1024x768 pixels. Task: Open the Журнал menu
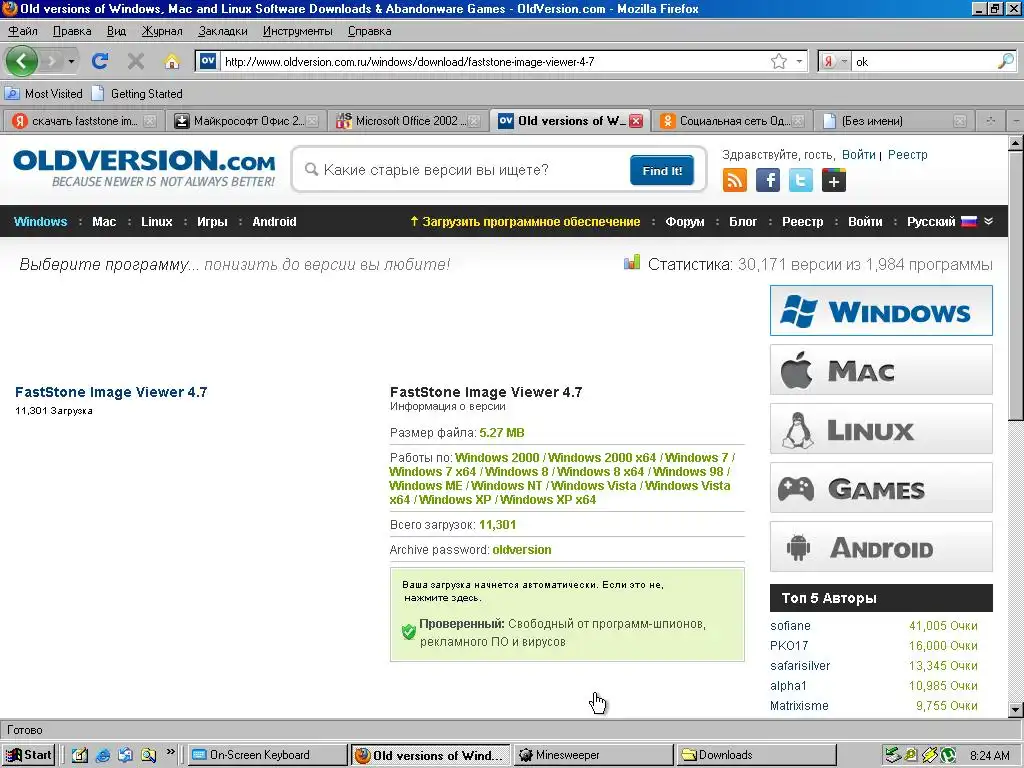coord(162,31)
